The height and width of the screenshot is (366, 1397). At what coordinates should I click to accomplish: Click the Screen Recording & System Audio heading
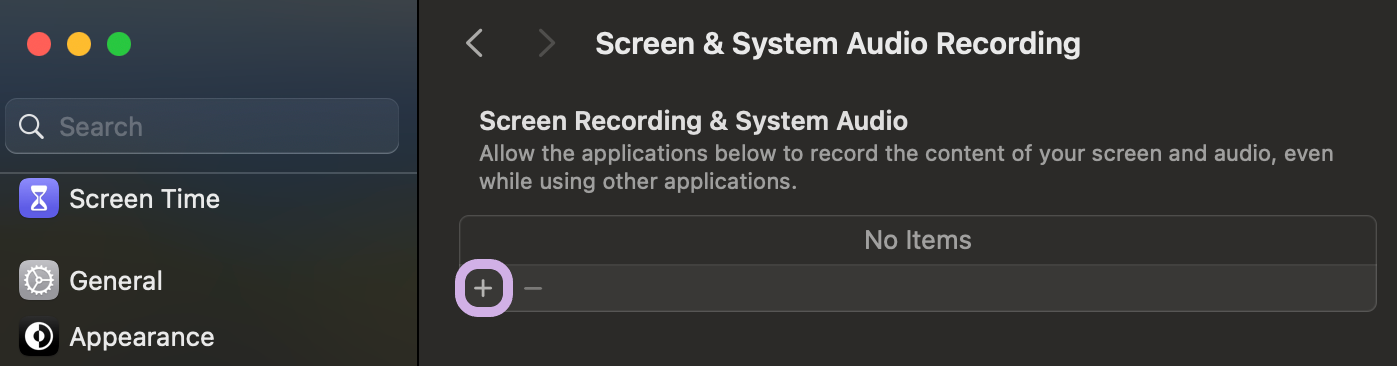(694, 122)
